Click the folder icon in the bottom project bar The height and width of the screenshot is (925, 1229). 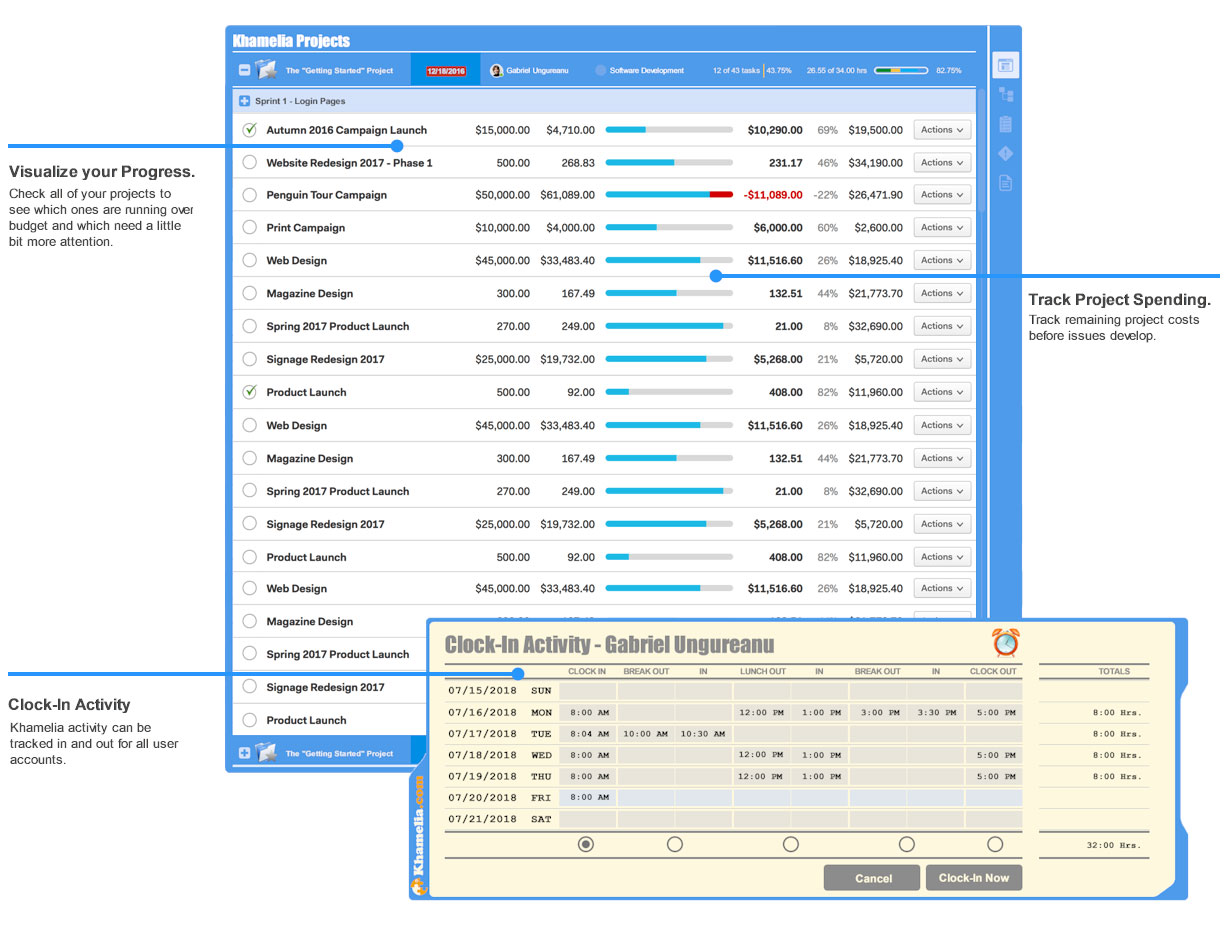click(x=265, y=752)
